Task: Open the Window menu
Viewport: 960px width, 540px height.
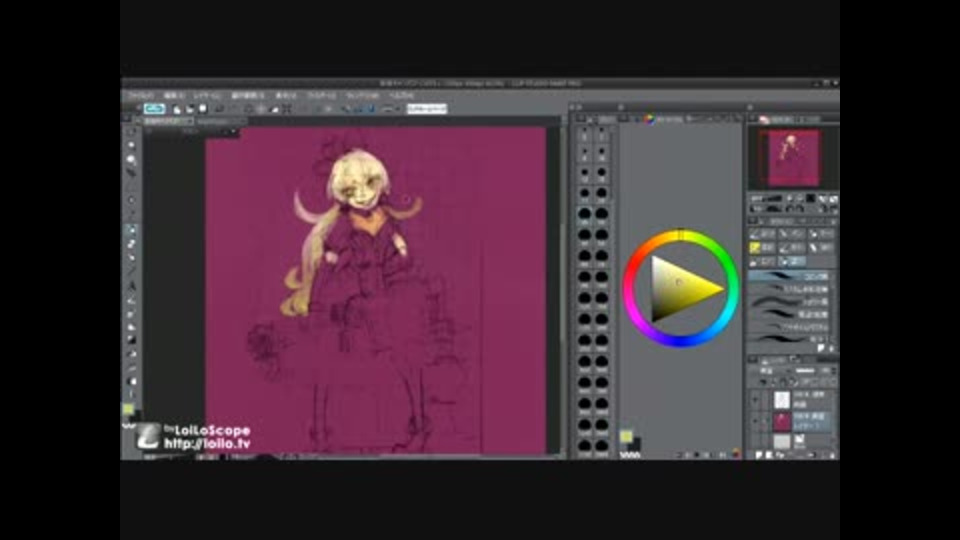Action: (362, 96)
